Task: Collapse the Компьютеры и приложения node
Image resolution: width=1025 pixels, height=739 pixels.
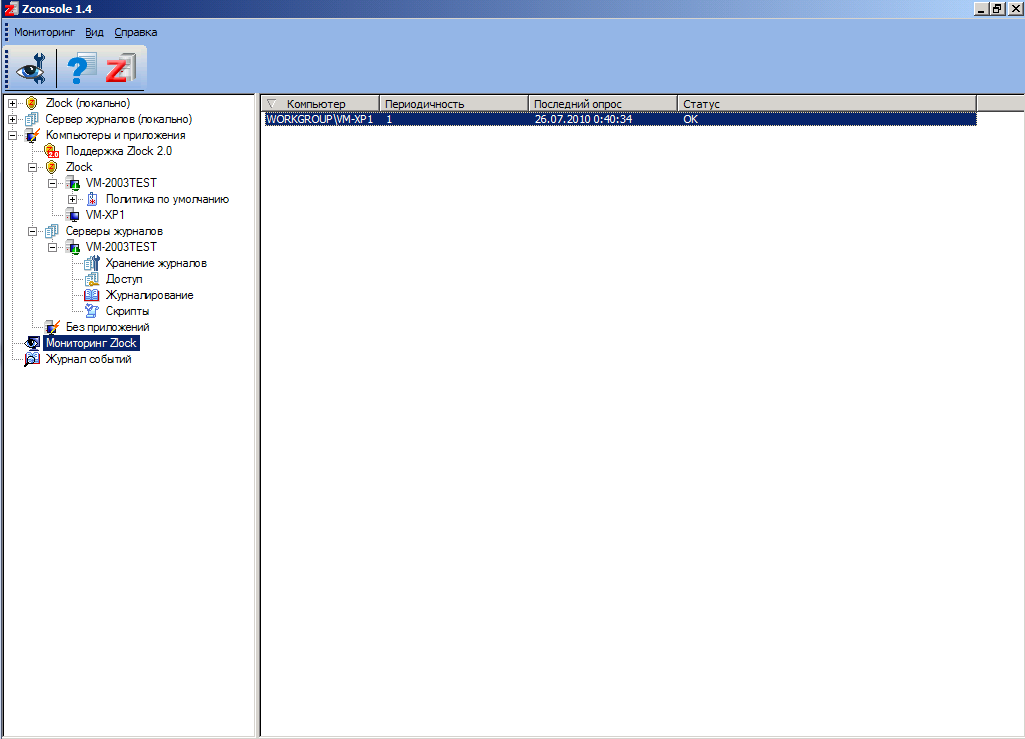Action: (12, 135)
